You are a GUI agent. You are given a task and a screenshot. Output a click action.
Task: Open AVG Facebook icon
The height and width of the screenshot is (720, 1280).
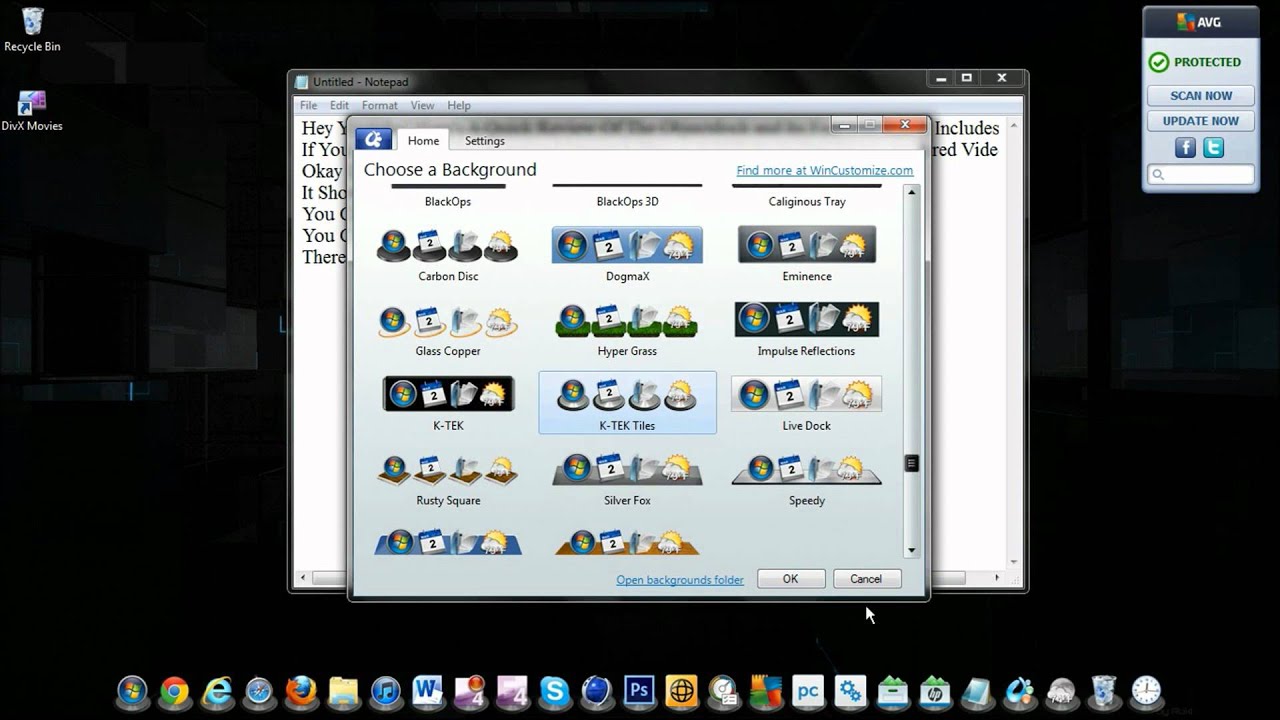(1185, 148)
